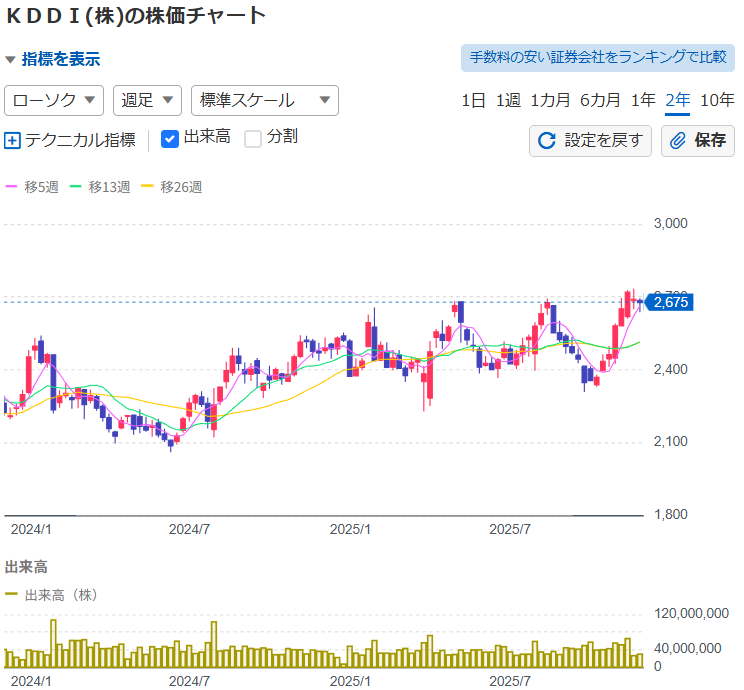Screen dimensions: 744x690
Task: Select the 10年 time range tab
Action: tap(717, 100)
